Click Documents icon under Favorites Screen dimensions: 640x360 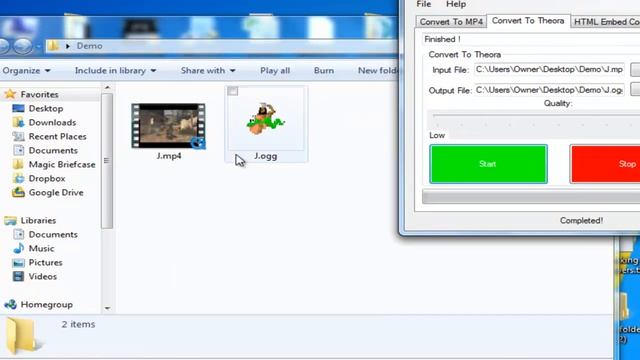(18, 150)
